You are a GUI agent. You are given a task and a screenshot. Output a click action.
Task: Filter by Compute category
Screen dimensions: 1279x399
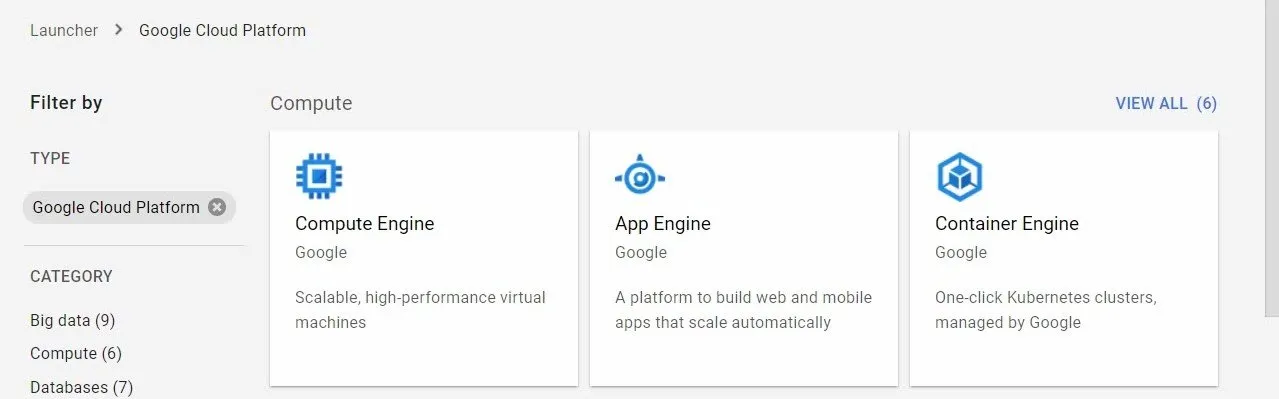pos(76,353)
